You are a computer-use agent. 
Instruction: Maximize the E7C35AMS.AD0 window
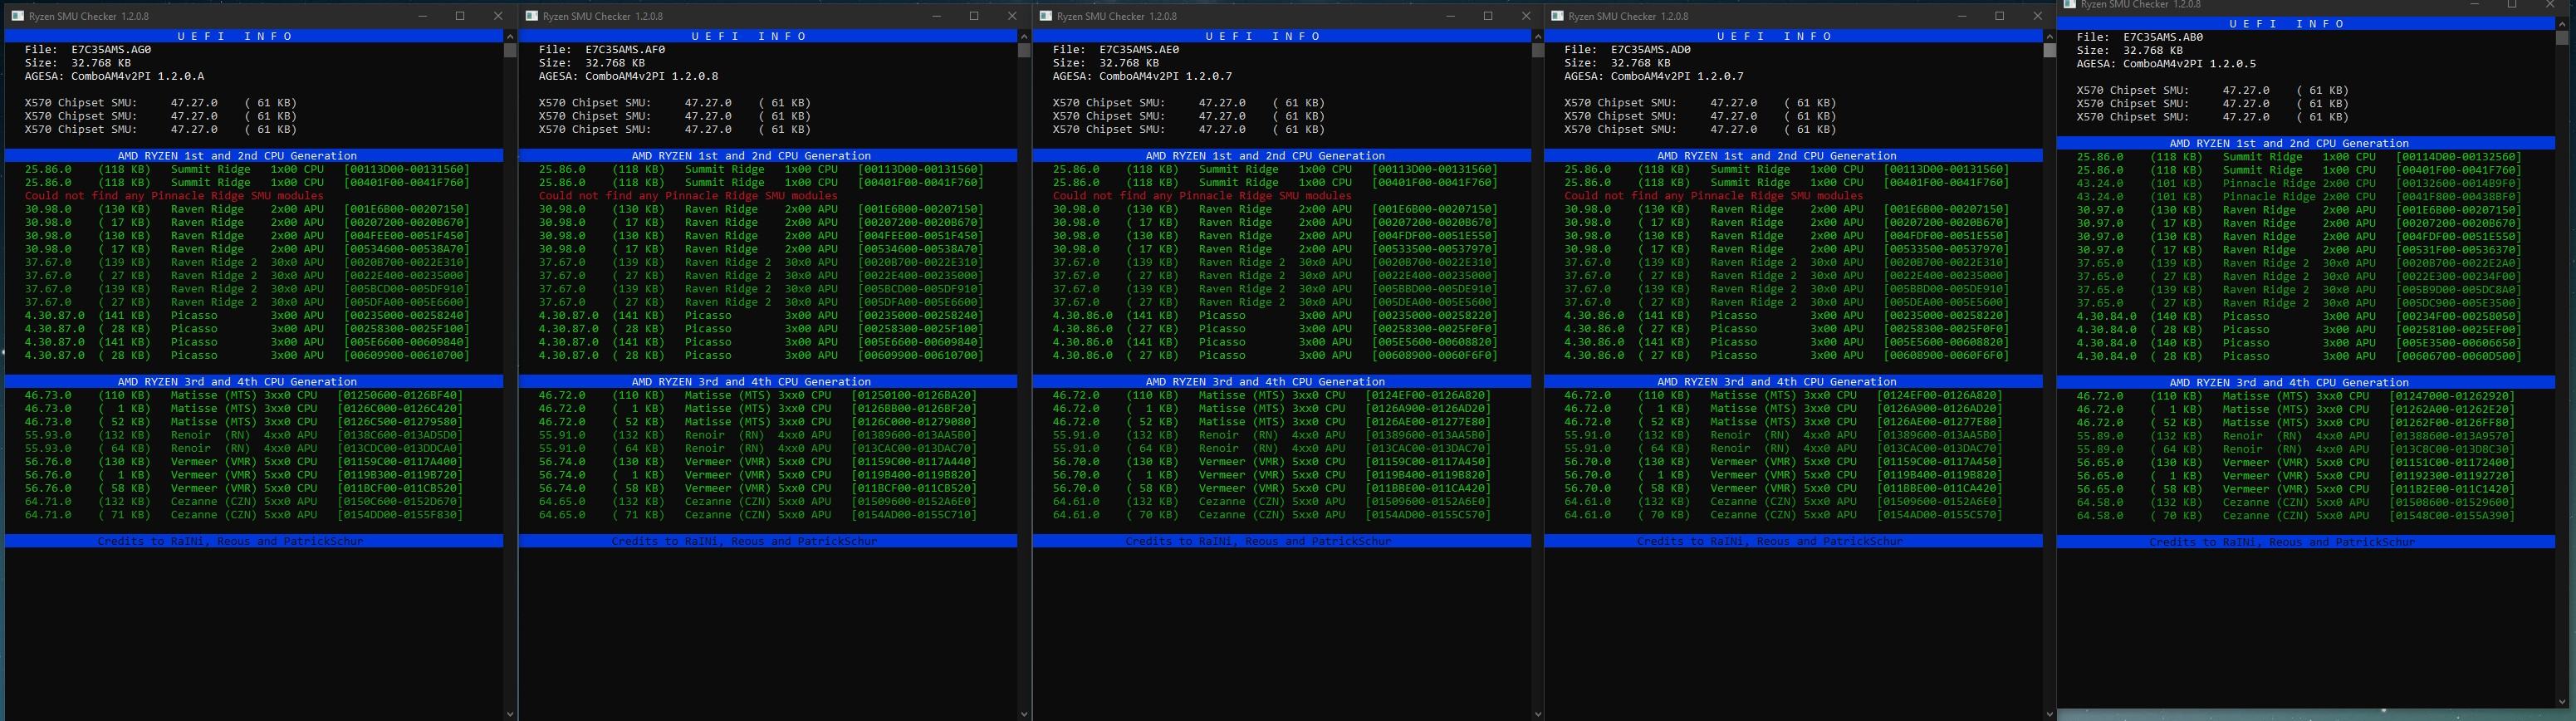[2000, 16]
